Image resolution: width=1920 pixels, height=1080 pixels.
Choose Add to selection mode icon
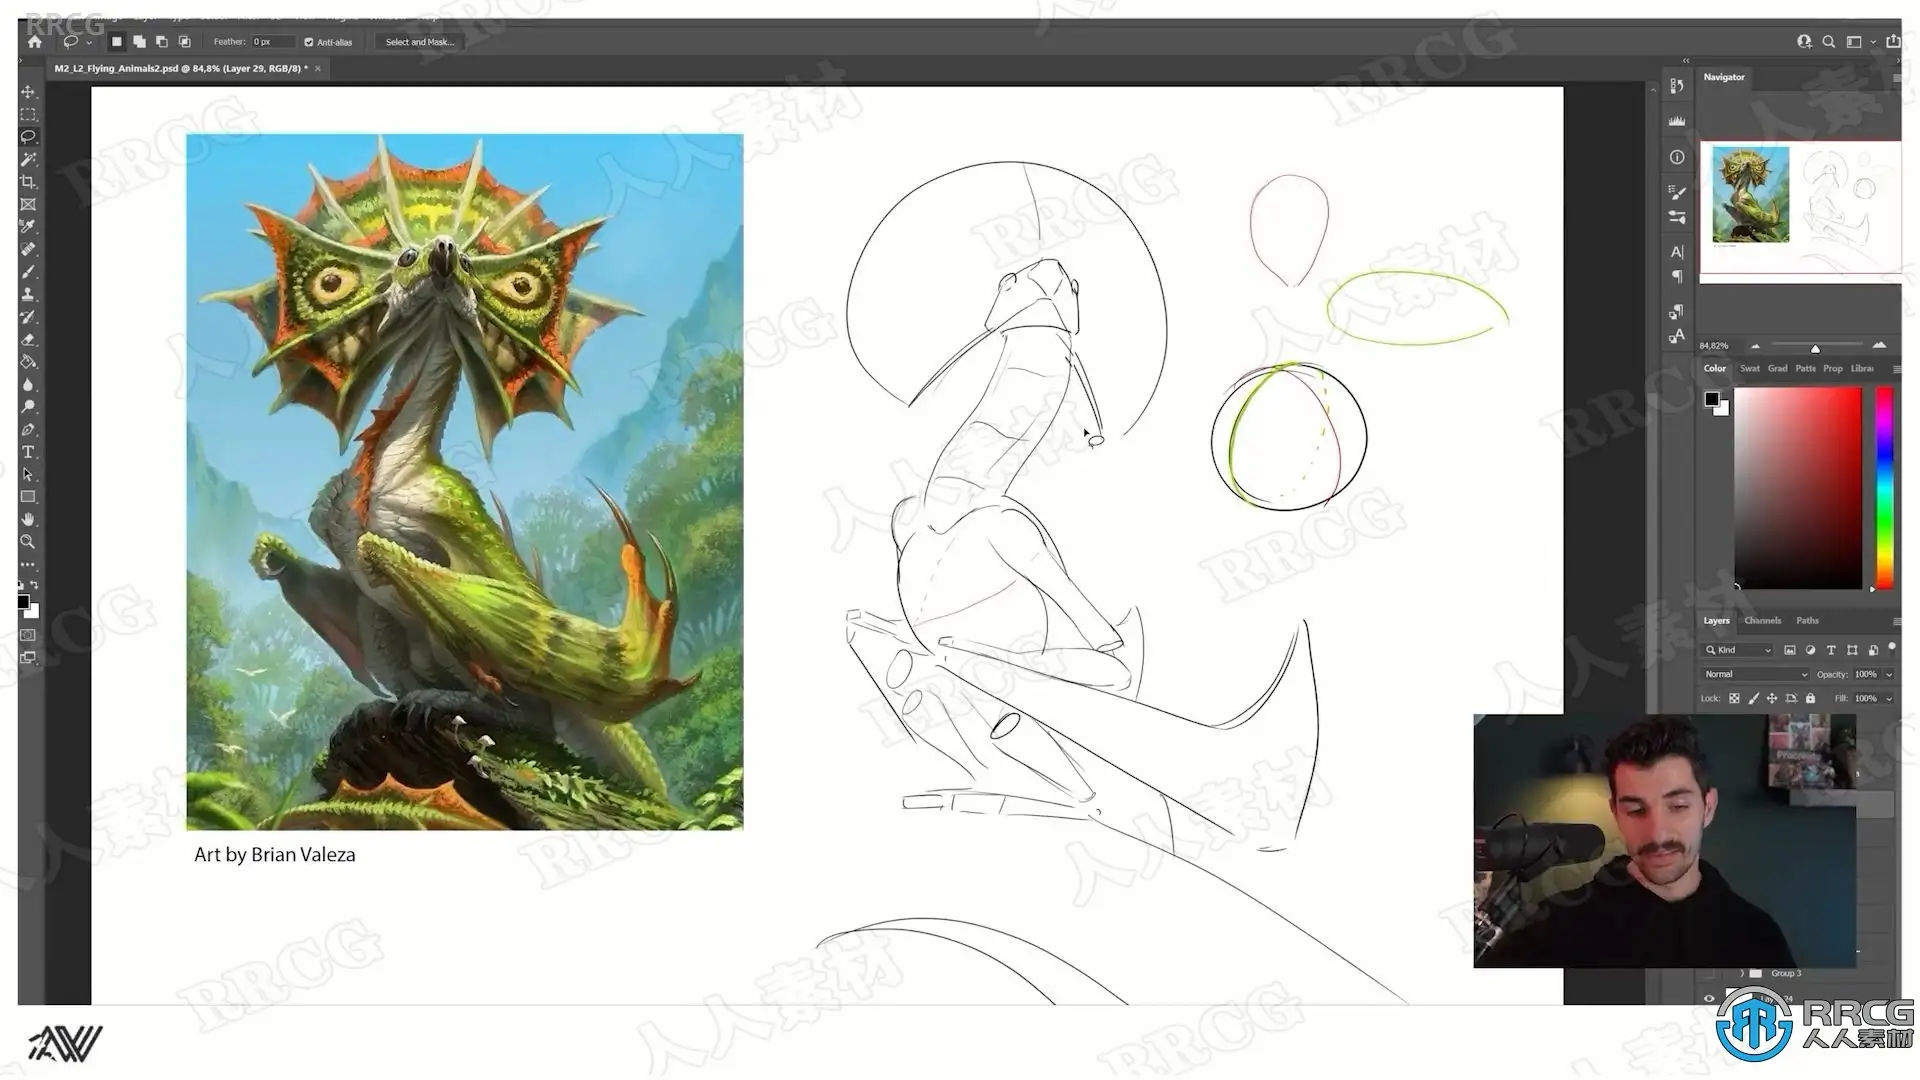tap(139, 42)
